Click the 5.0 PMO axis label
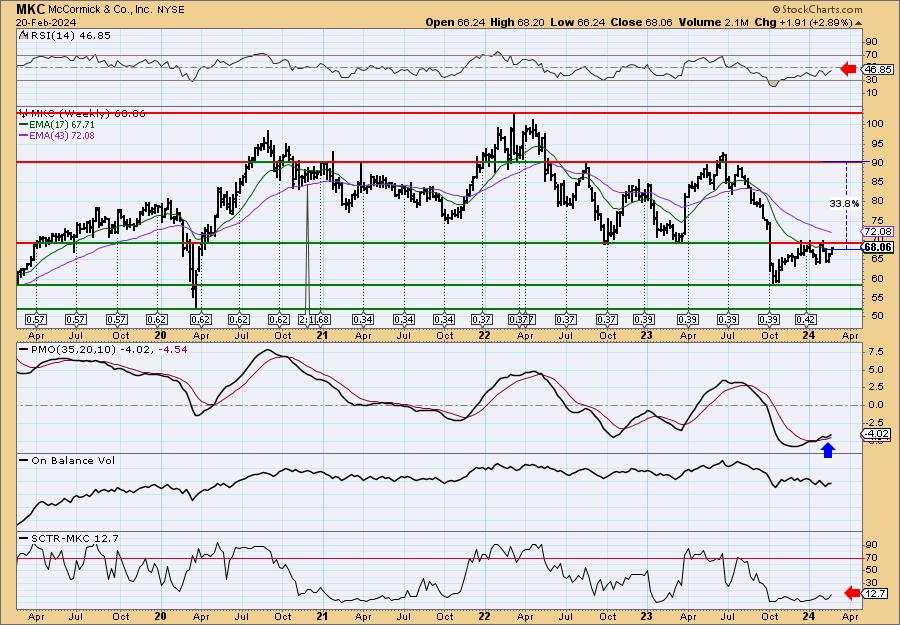The height and width of the screenshot is (625, 900). [x=874, y=370]
